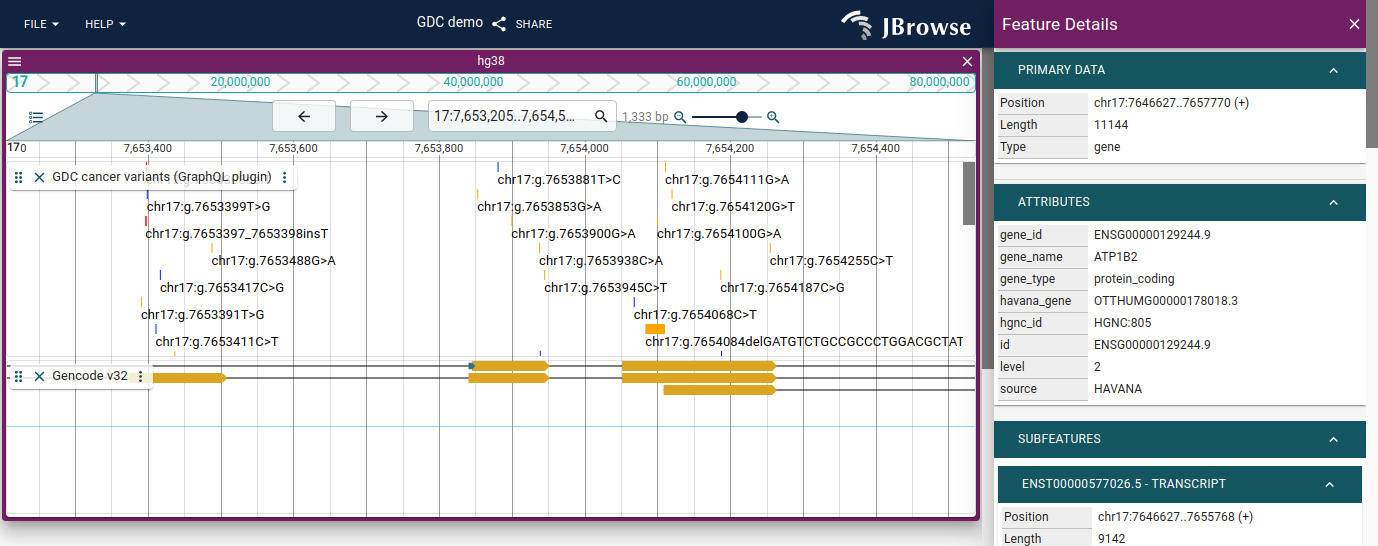Click gene_name value ATP1B2
The width and height of the screenshot is (1378, 546).
1116,257
